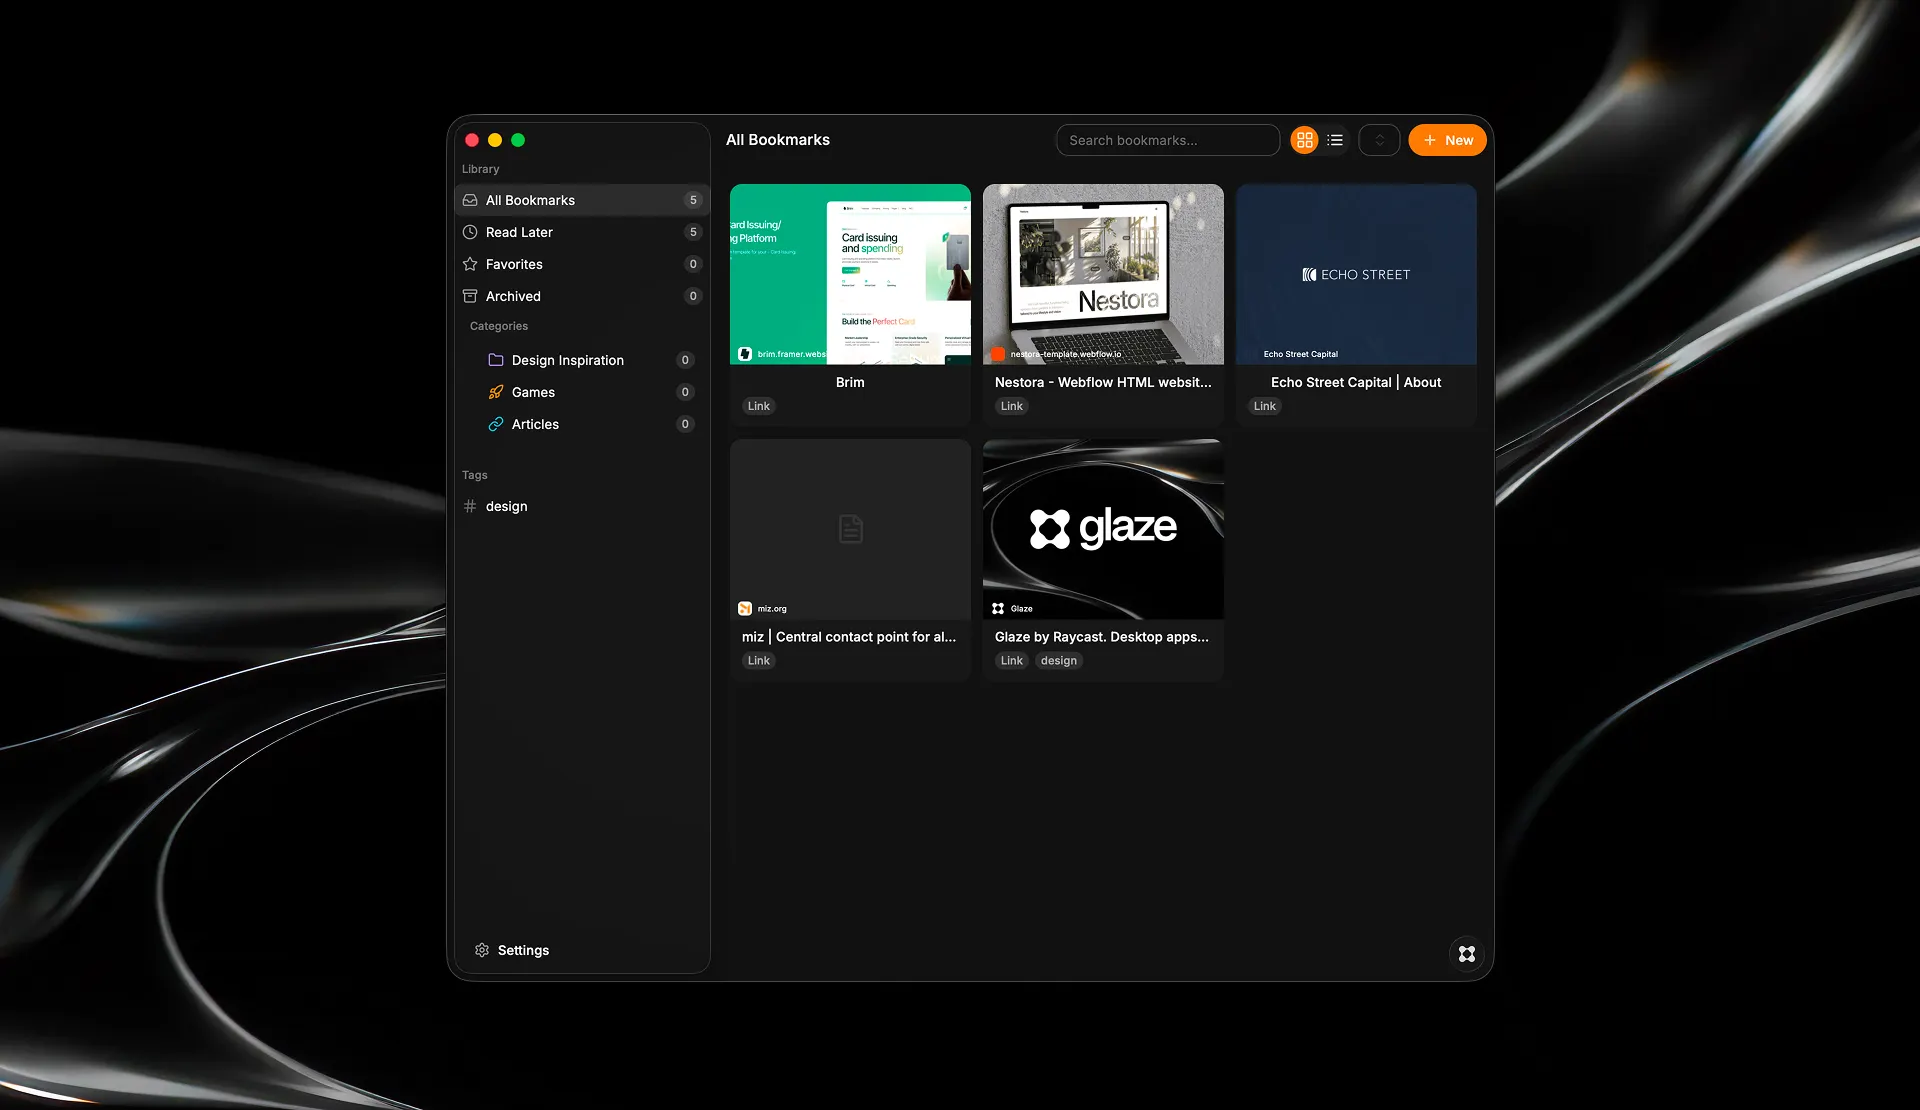This screenshot has width=1920, height=1110.
Task: Select All Bookmarks in the sidebar
Action: [582, 200]
